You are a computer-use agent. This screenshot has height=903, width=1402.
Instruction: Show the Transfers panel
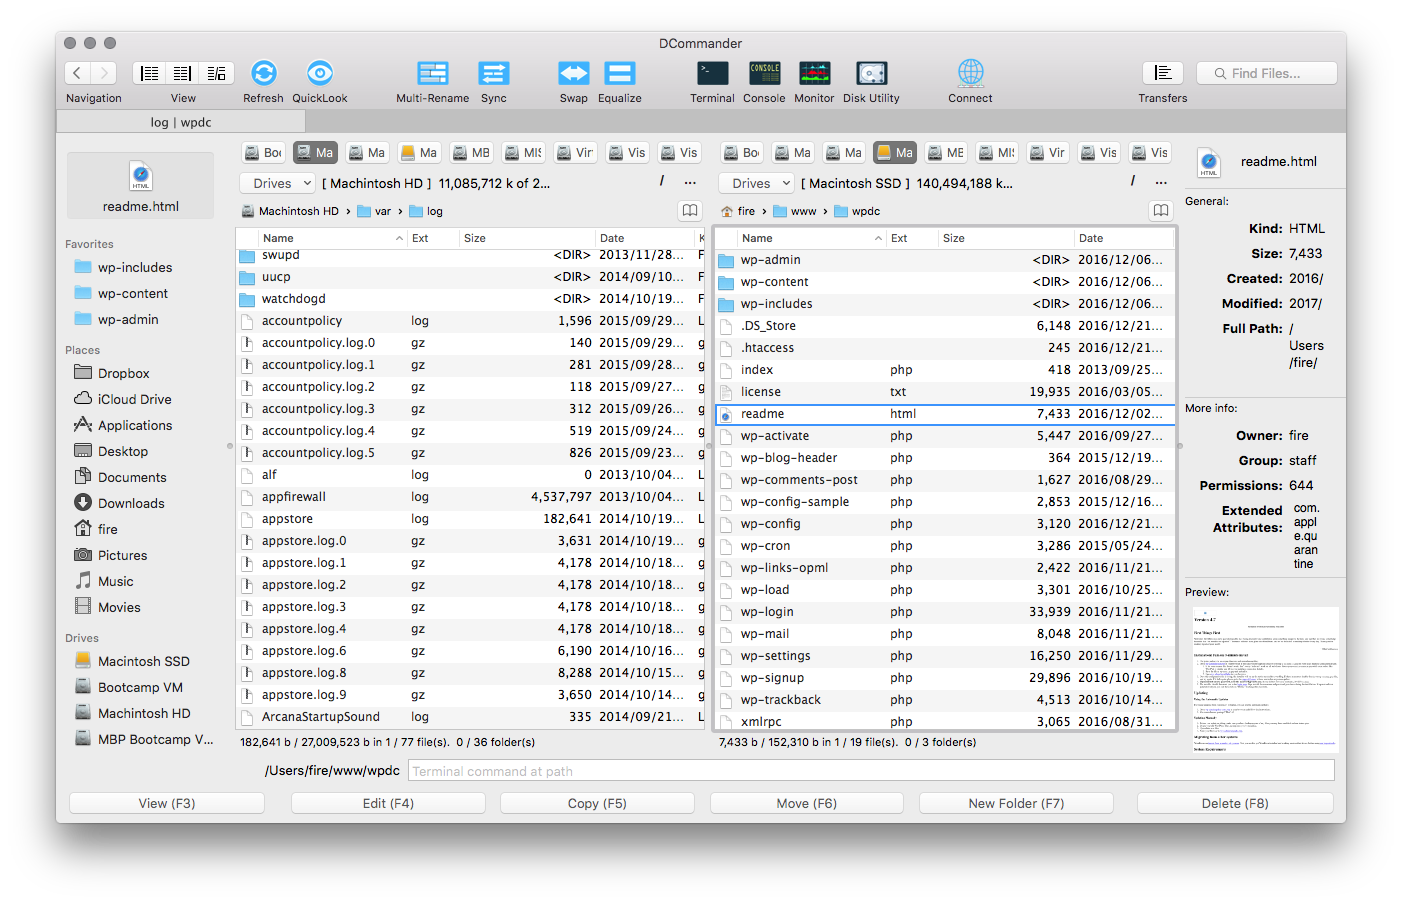[1163, 73]
